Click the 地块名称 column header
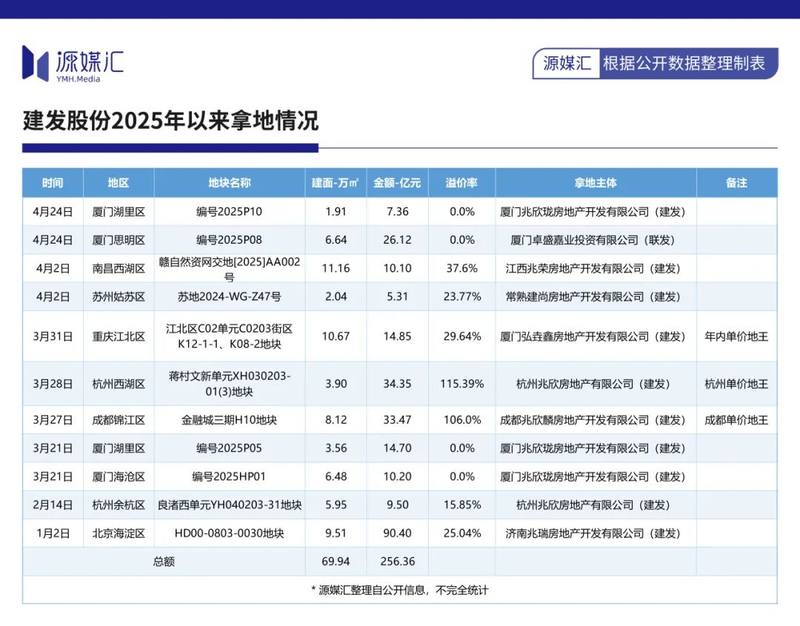800x626 pixels. (230, 183)
